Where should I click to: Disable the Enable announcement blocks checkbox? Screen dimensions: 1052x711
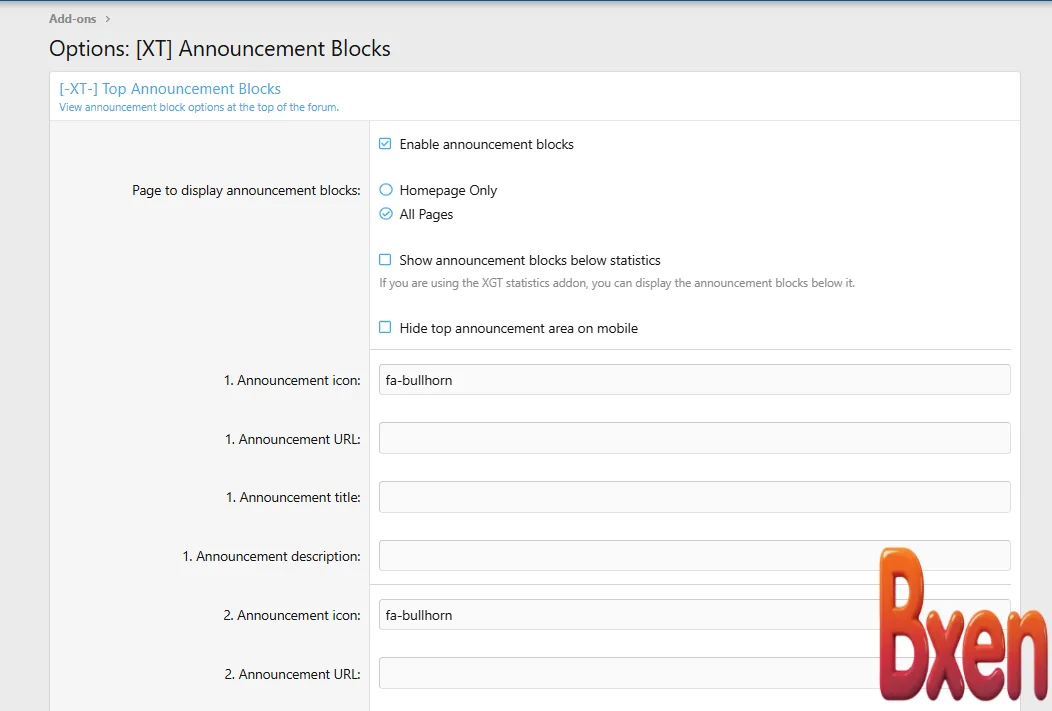pyautogui.click(x=386, y=144)
